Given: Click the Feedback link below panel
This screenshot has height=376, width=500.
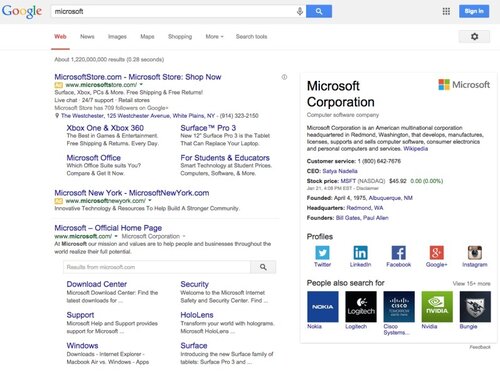Looking at the screenshot, I should click(480, 347).
